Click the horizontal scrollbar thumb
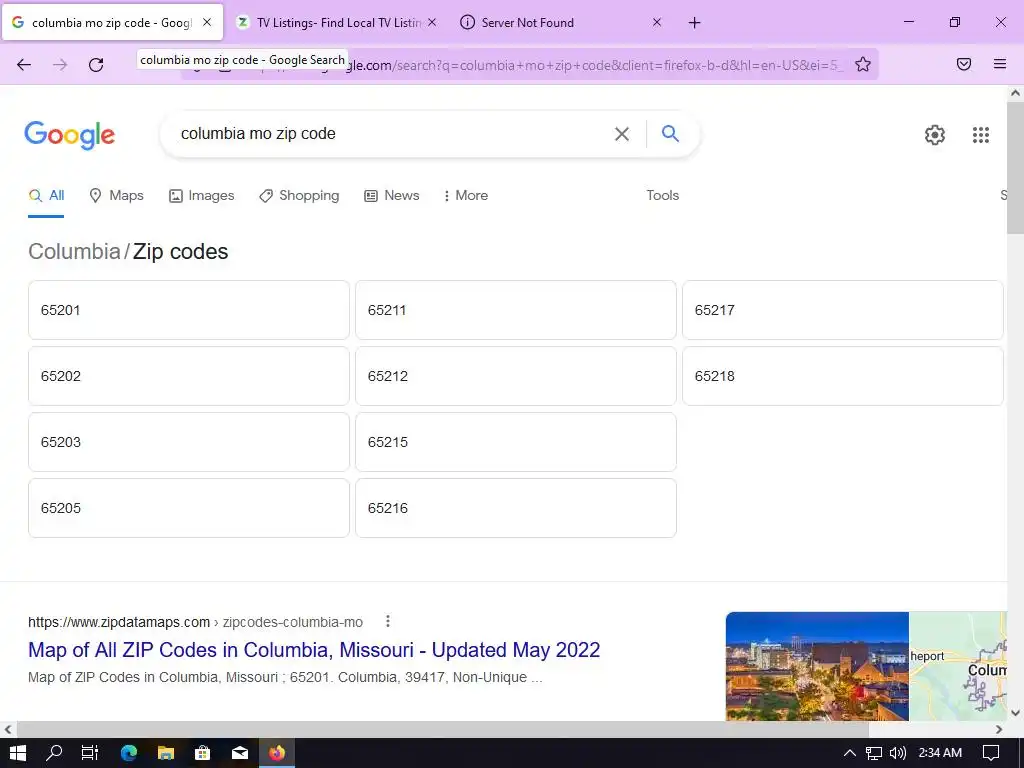 click(x=443, y=729)
